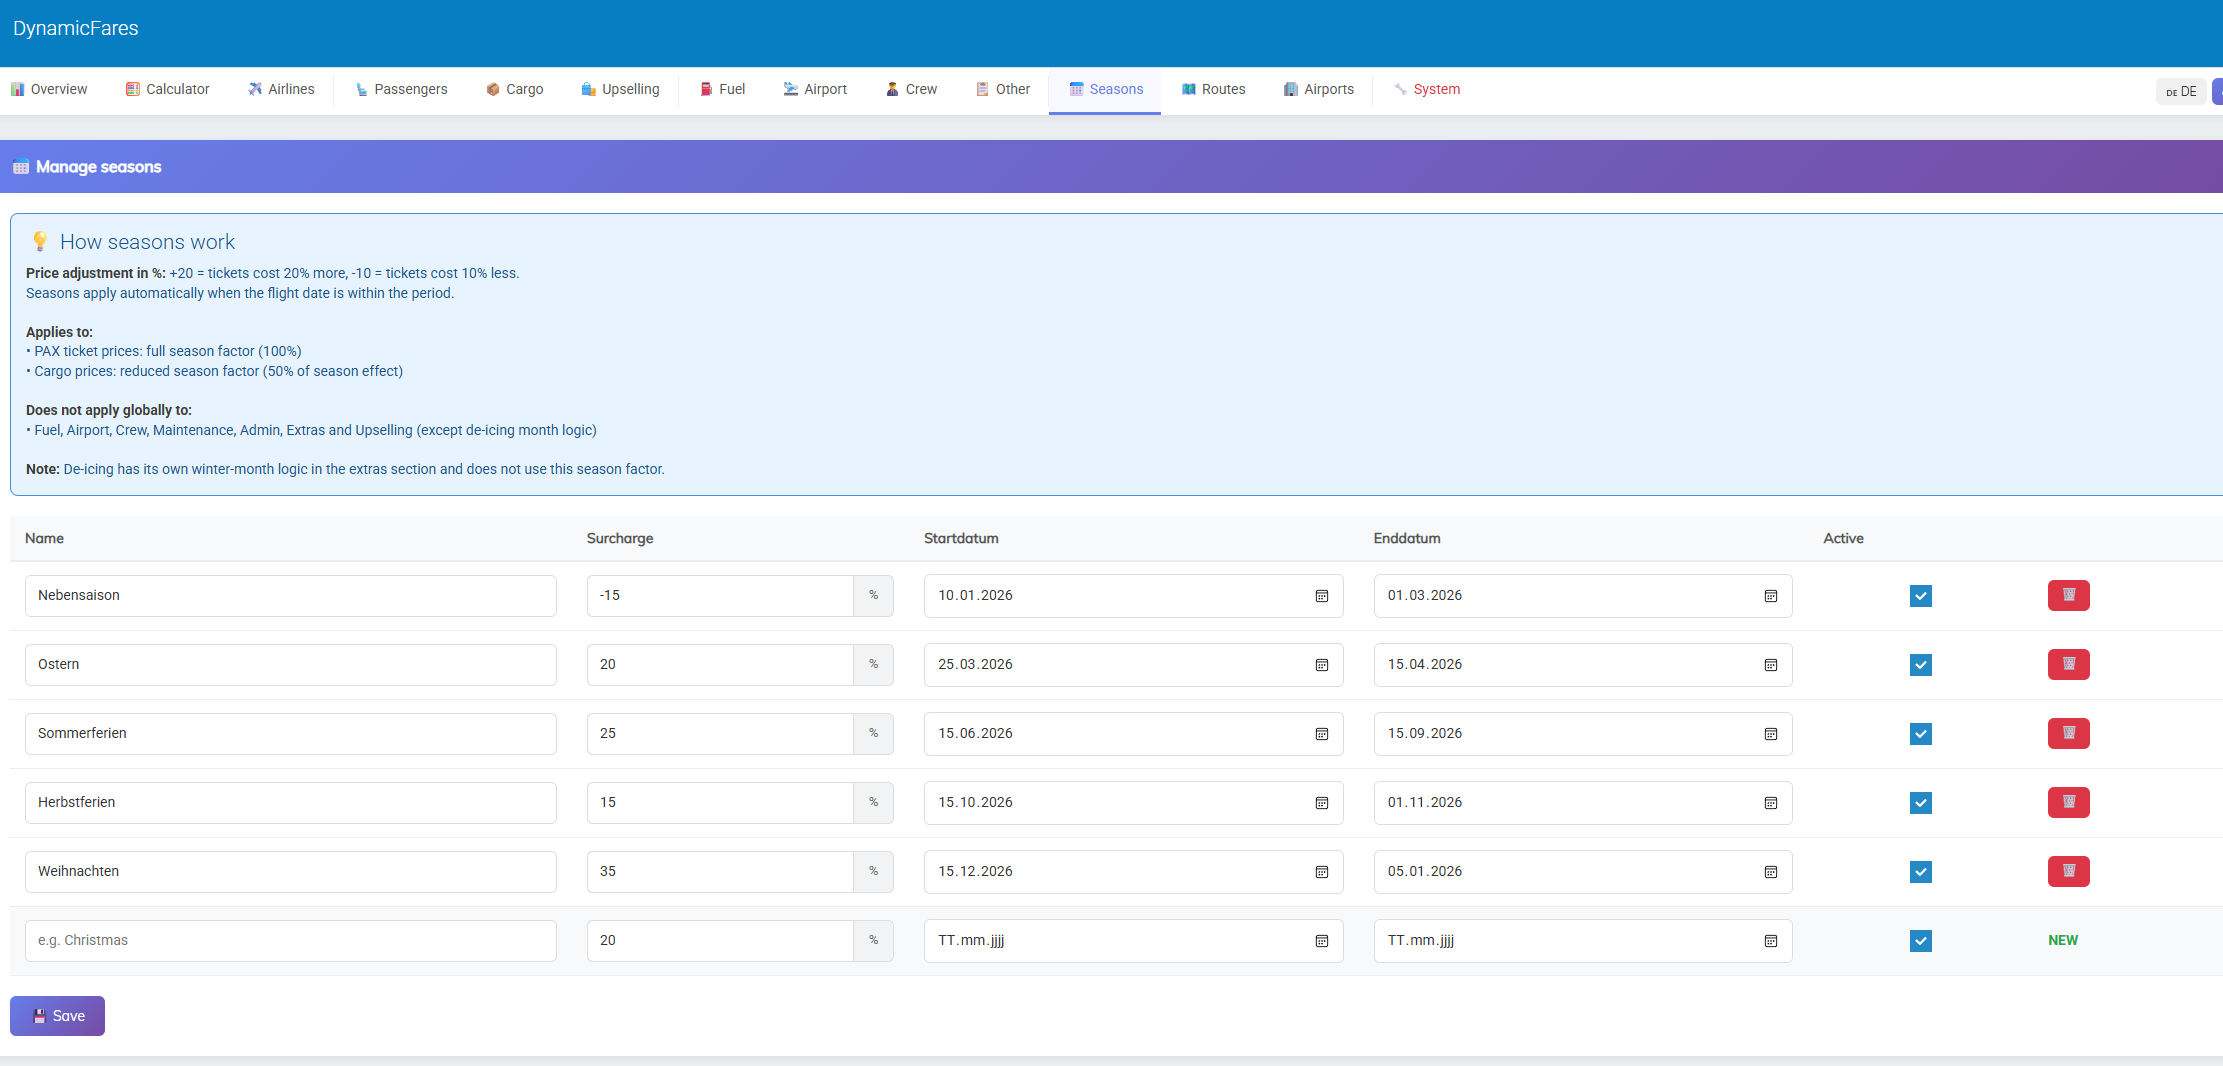This screenshot has width=2223, height=1066.
Task: Open calendar for Herbstferien start date
Action: (1321, 803)
